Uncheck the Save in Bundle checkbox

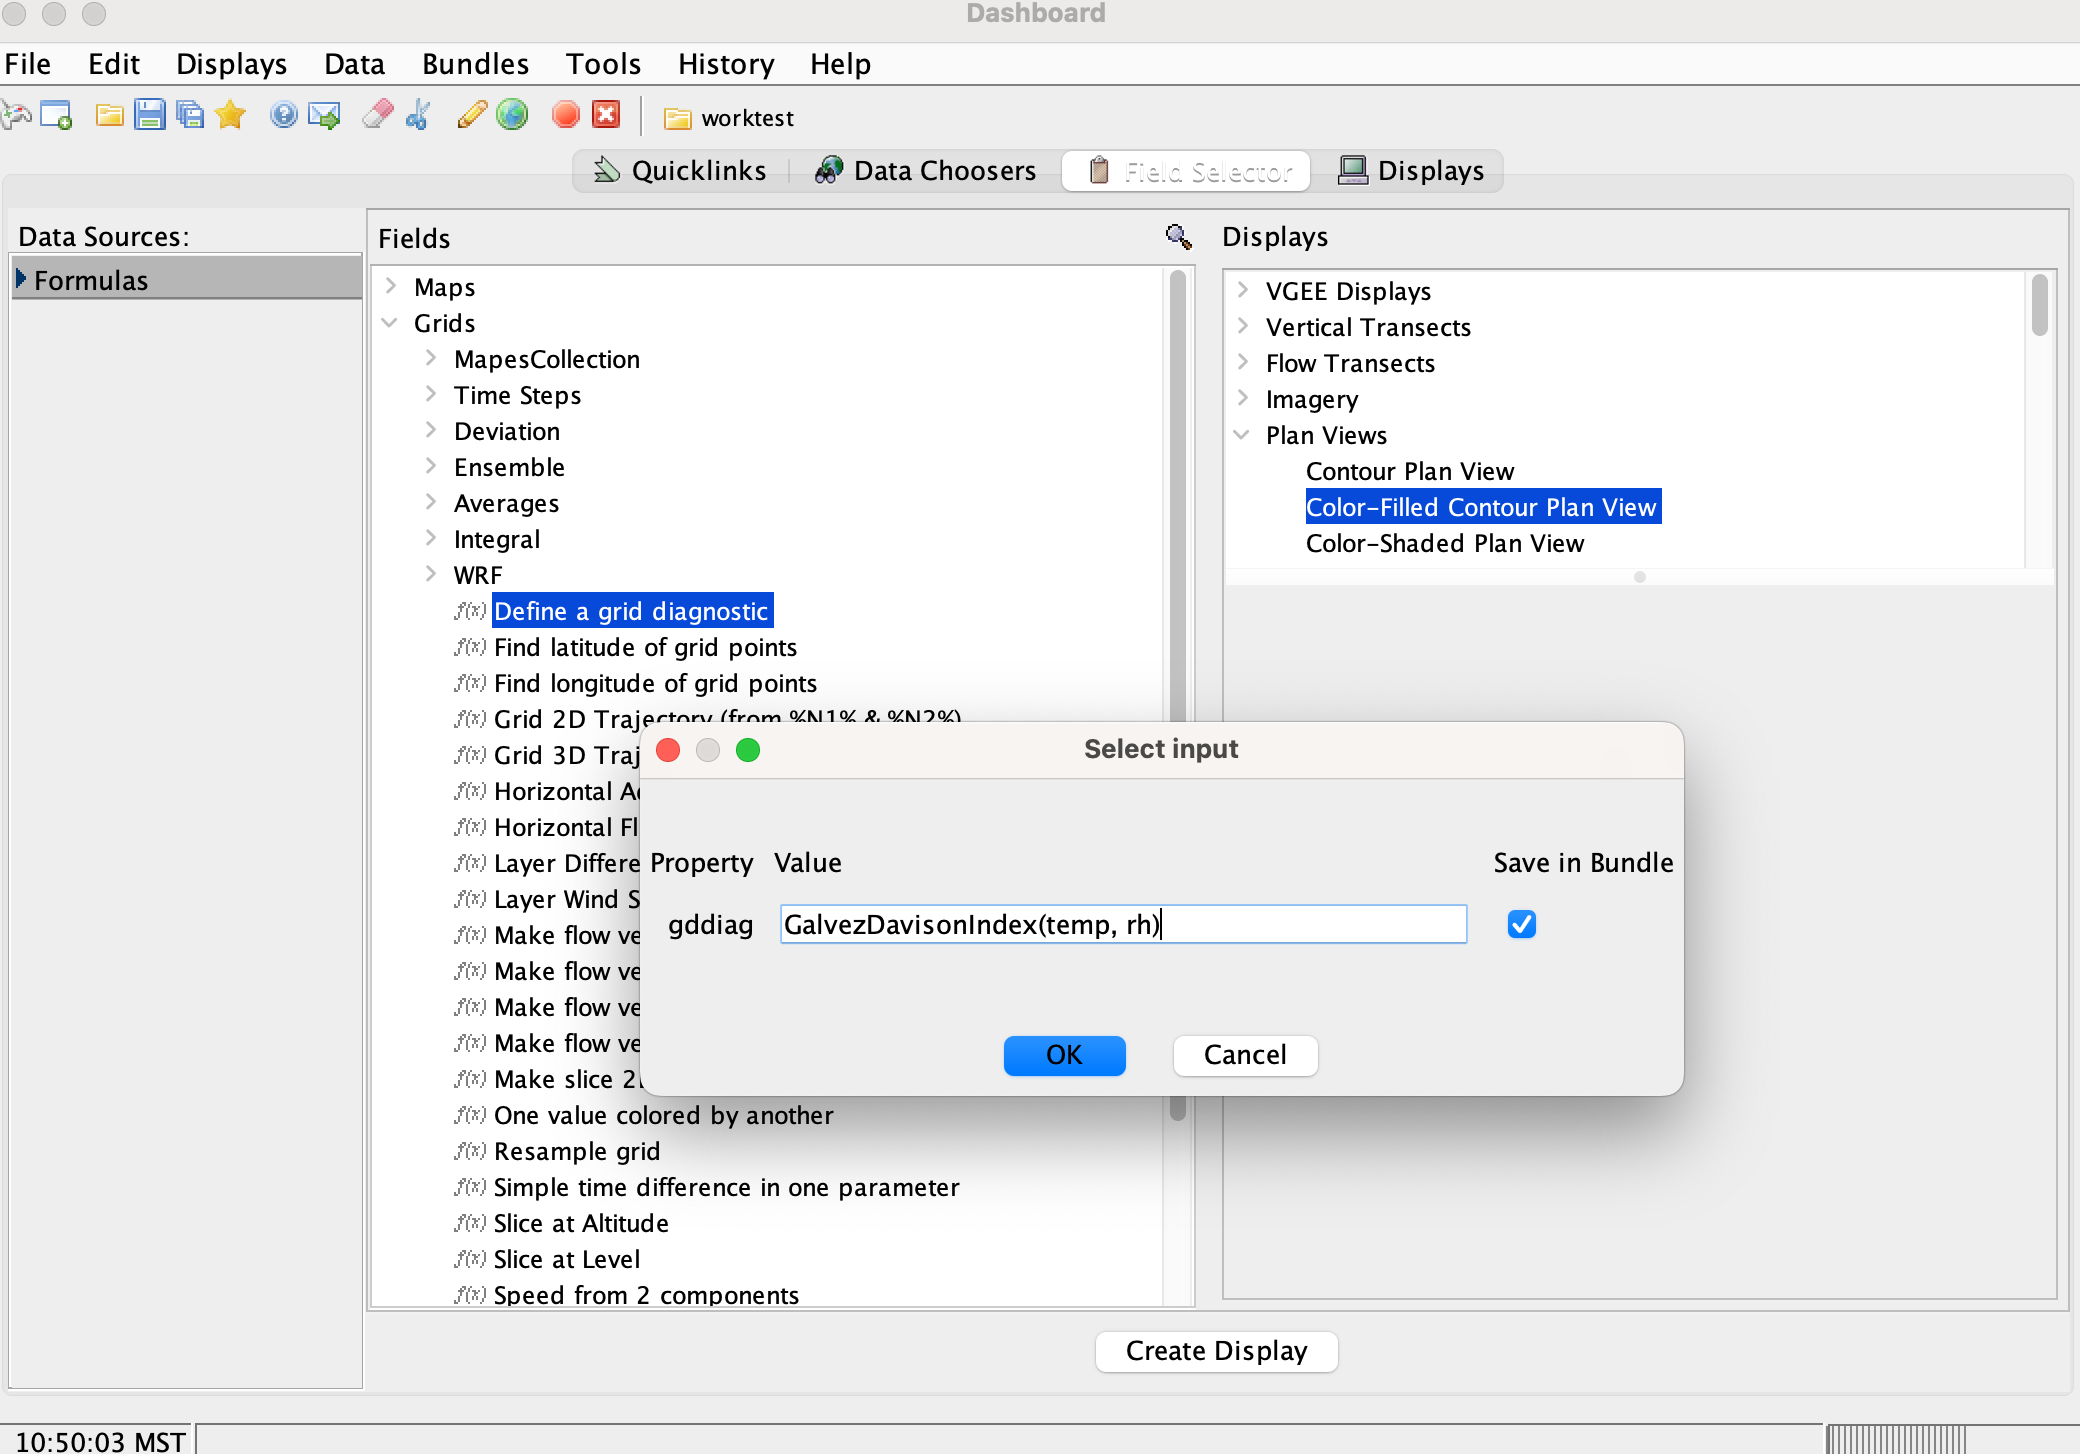1521,924
